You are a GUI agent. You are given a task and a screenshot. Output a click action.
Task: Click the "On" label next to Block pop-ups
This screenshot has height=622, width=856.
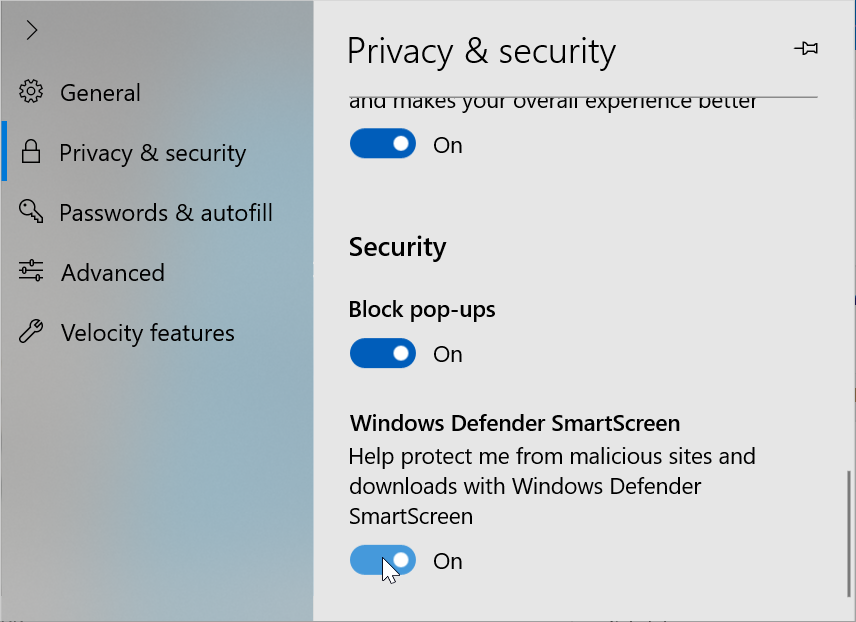tap(448, 354)
